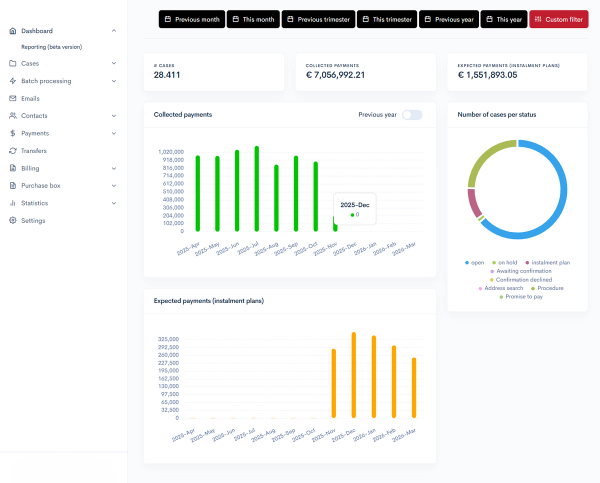Filter by This month
600x483 pixels.
[253, 19]
